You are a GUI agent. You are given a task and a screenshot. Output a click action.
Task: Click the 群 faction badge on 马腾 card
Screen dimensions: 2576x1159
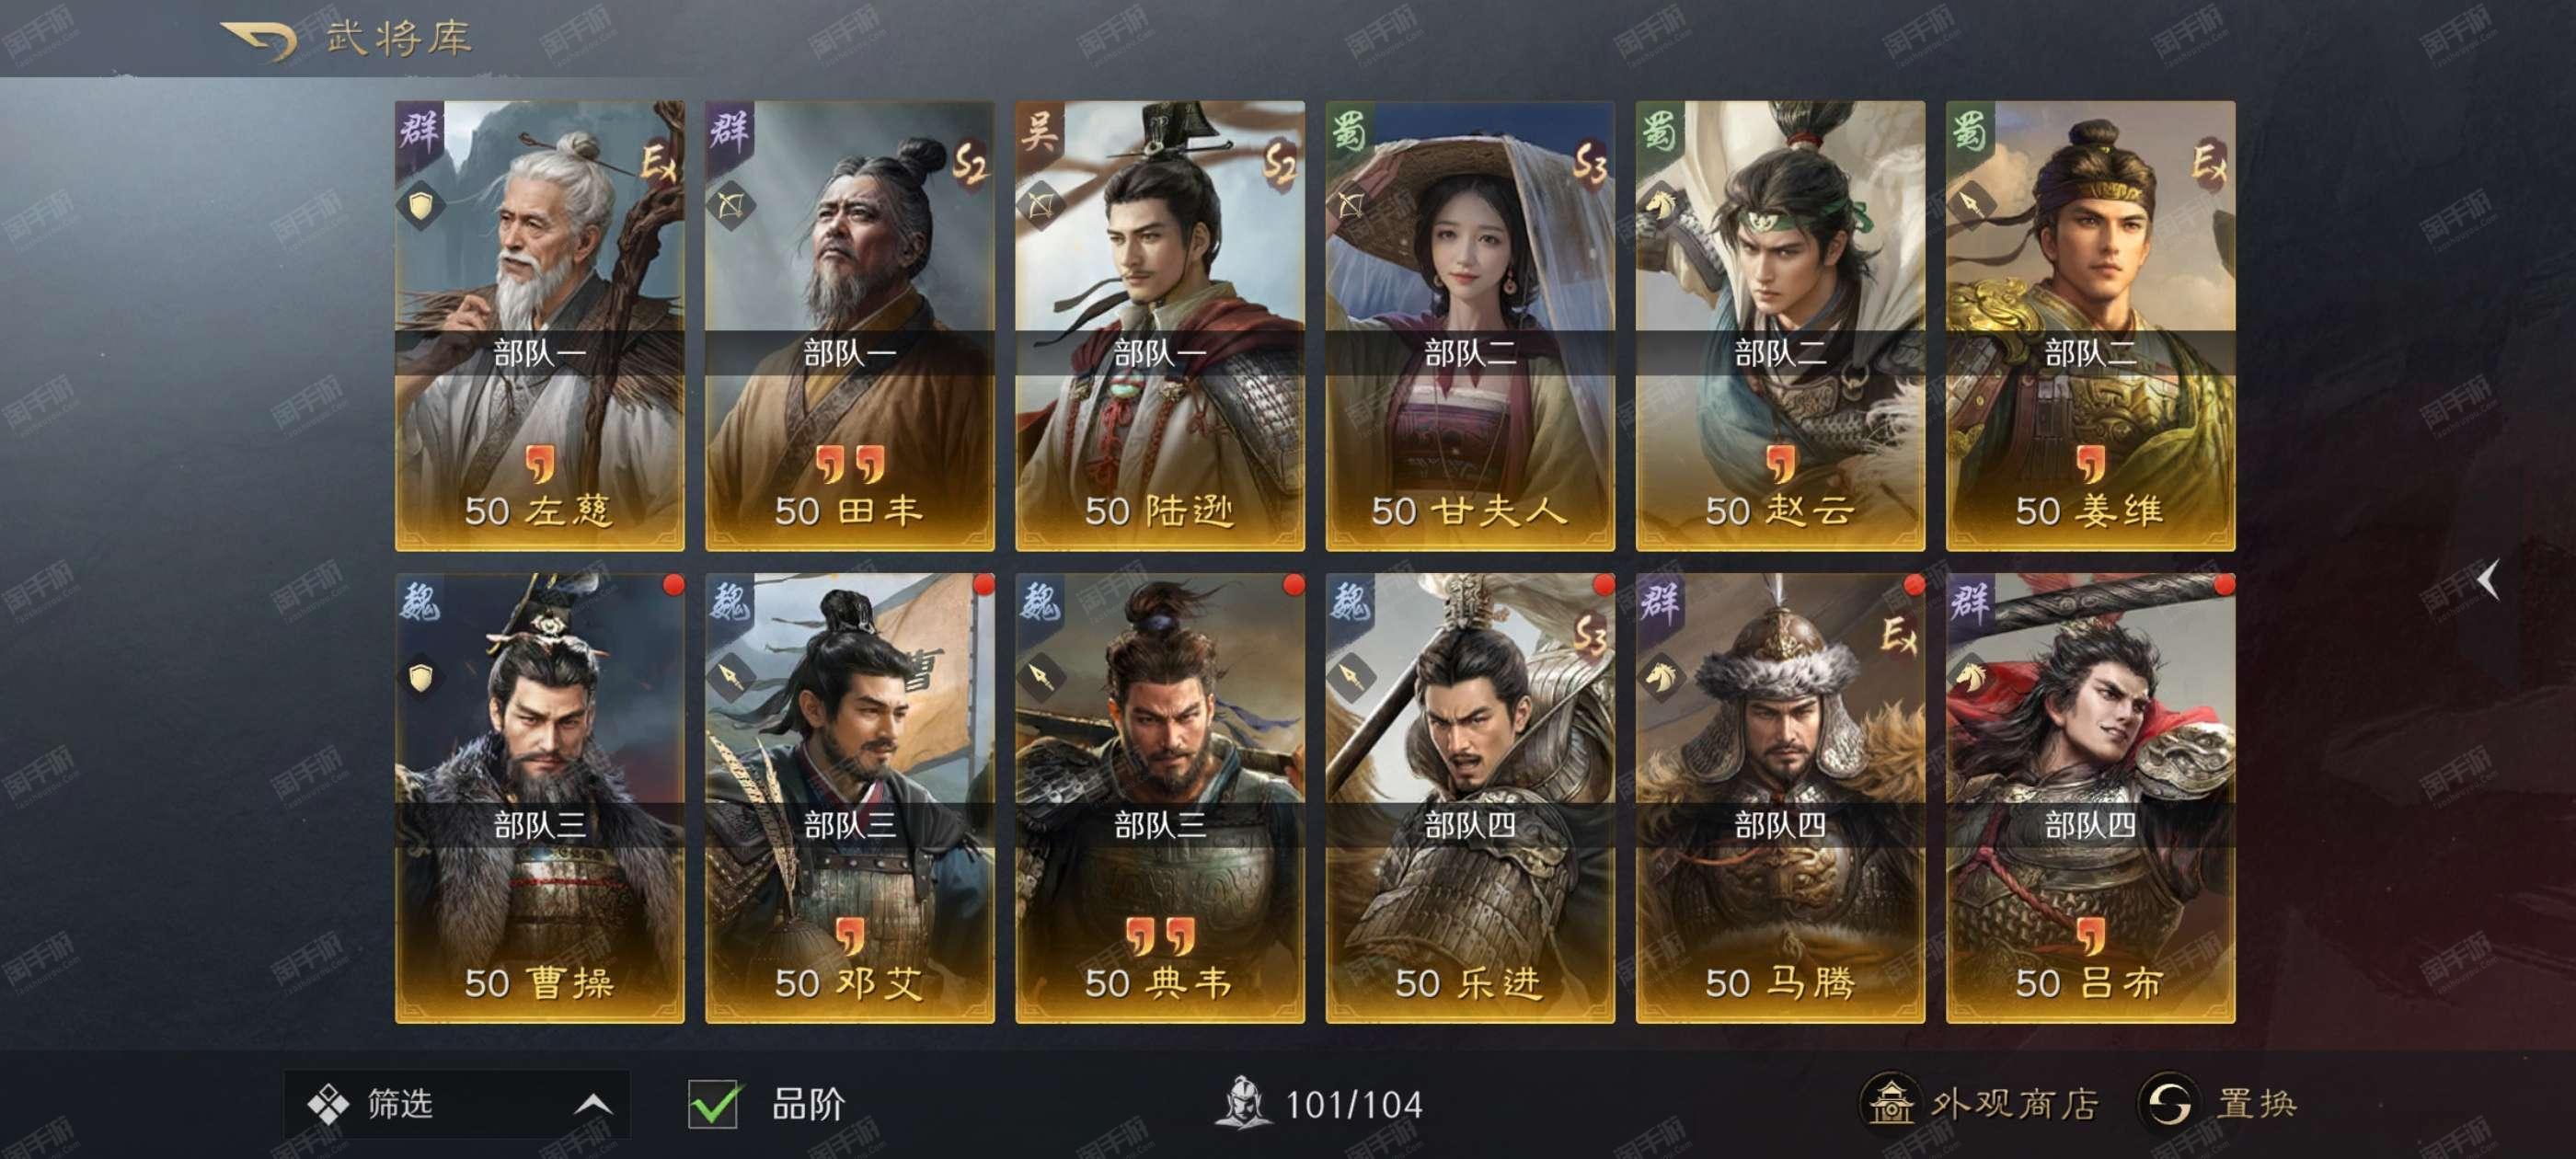[1660, 602]
